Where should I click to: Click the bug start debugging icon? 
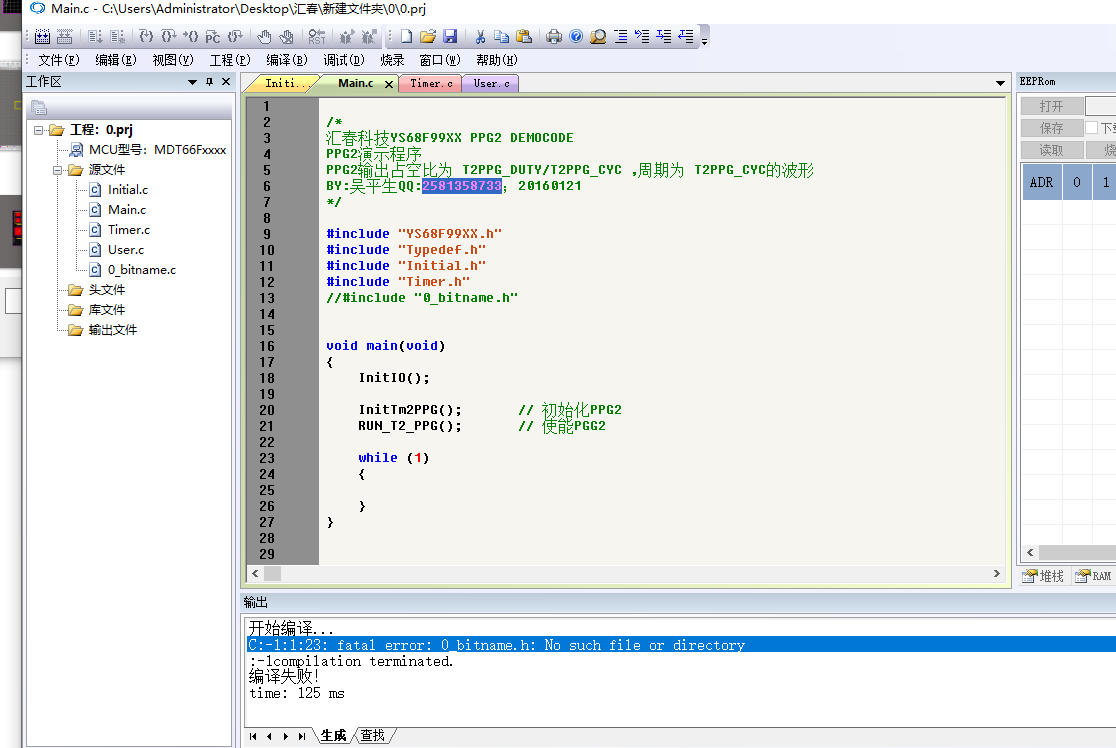pyautogui.click(x=347, y=36)
